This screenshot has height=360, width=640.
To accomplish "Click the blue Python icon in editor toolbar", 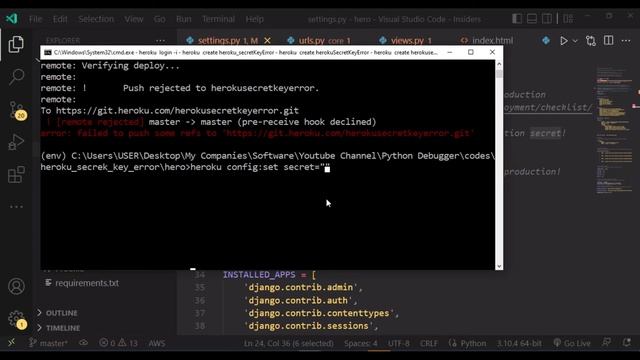I will 546,40.
